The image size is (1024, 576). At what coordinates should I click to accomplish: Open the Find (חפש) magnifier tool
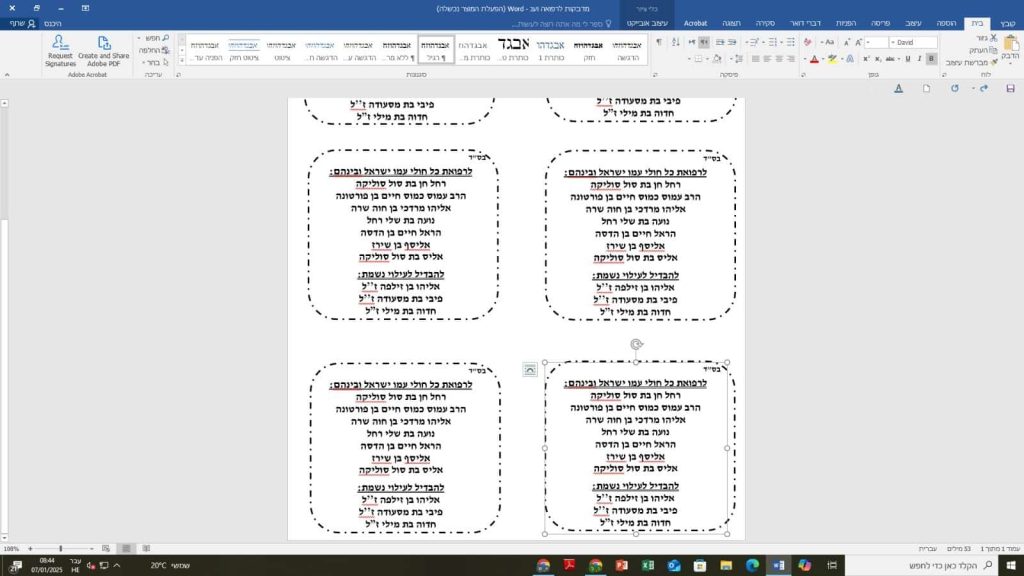point(165,38)
